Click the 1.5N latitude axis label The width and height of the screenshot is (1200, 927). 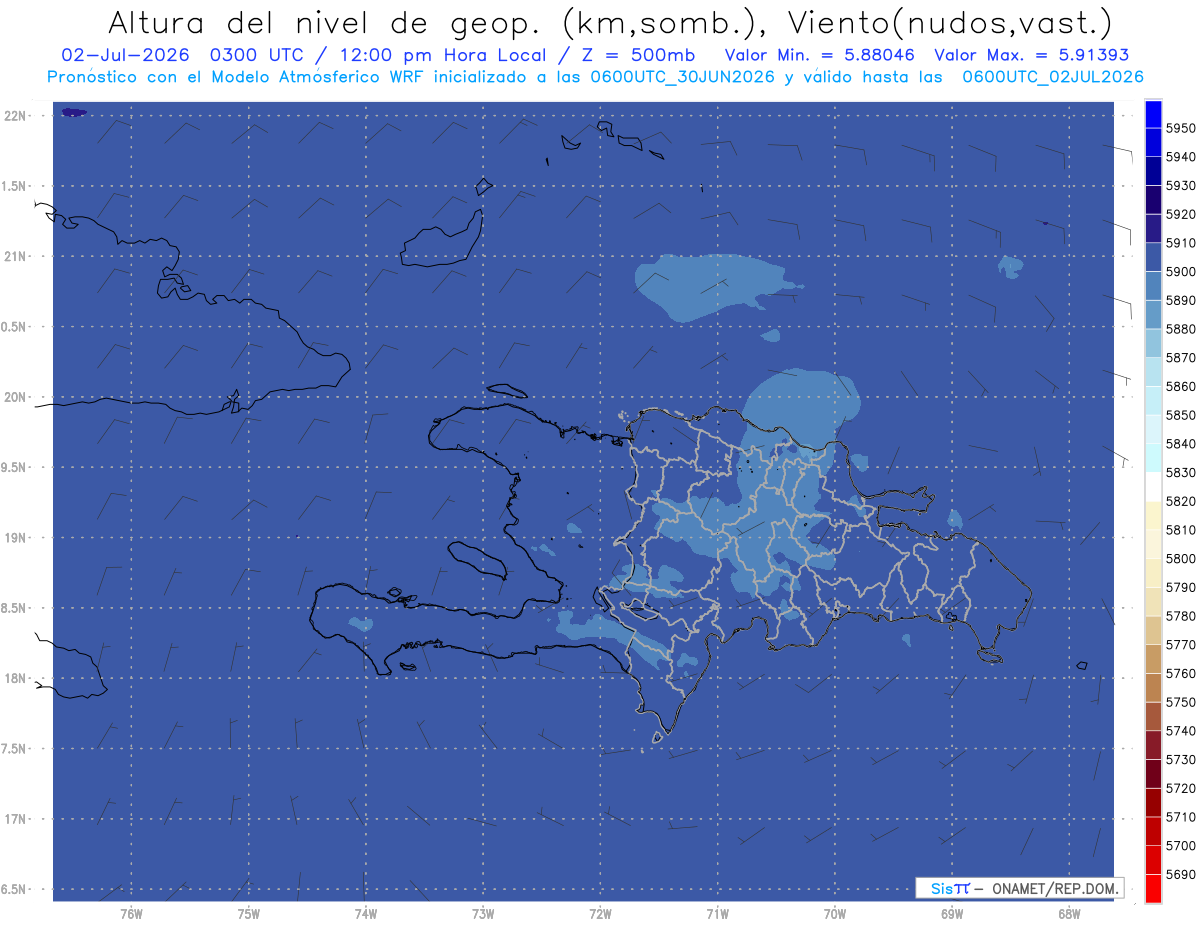coord(16,186)
